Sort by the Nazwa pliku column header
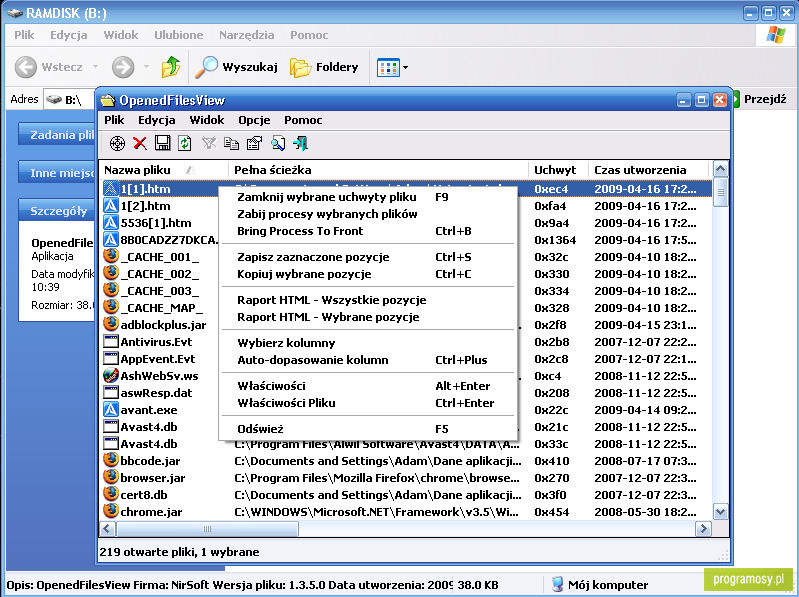The width and height of the screenshot is (799, 597). (164, 170)
